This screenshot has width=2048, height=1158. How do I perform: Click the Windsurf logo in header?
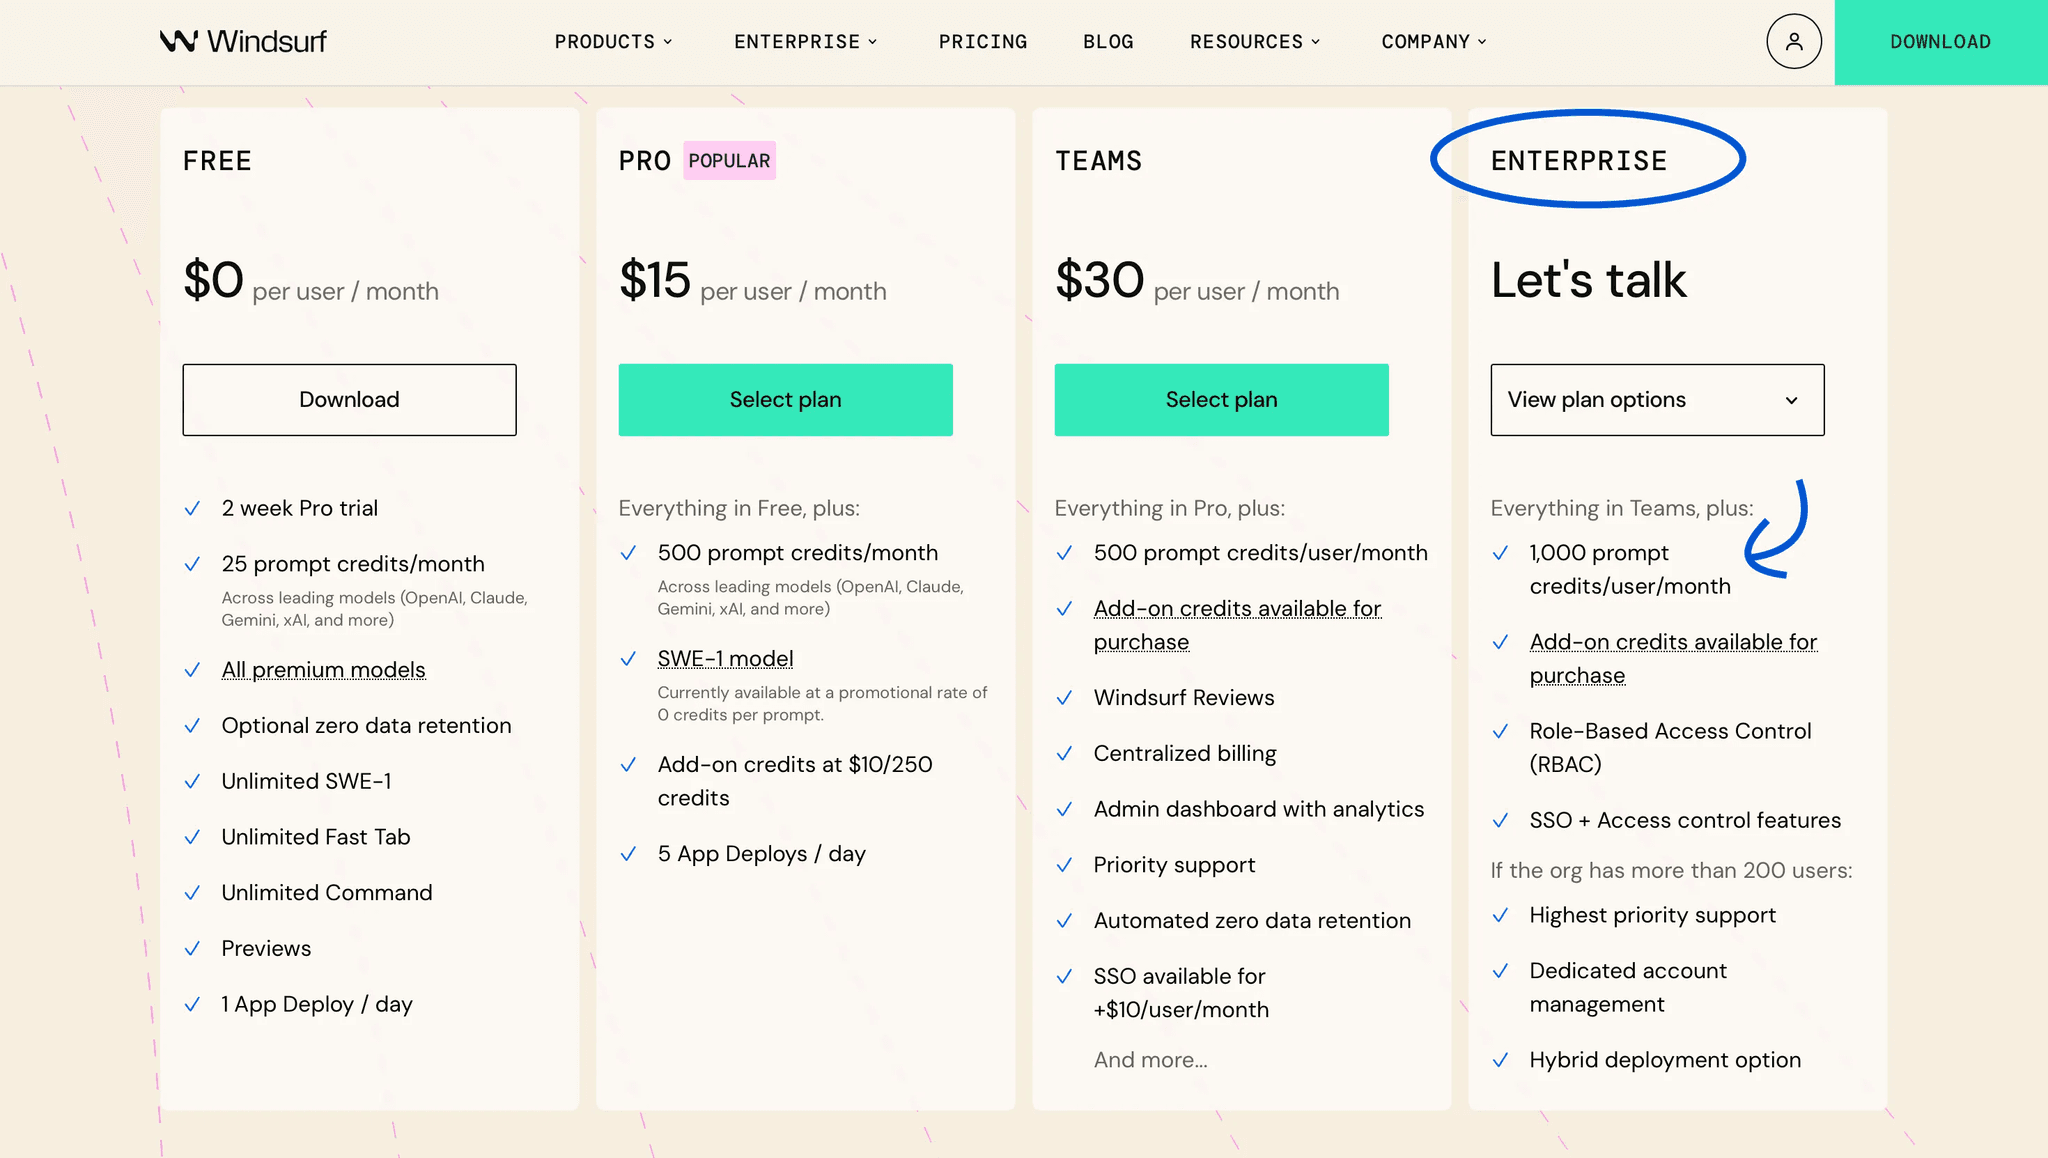(x=243, y=41)
